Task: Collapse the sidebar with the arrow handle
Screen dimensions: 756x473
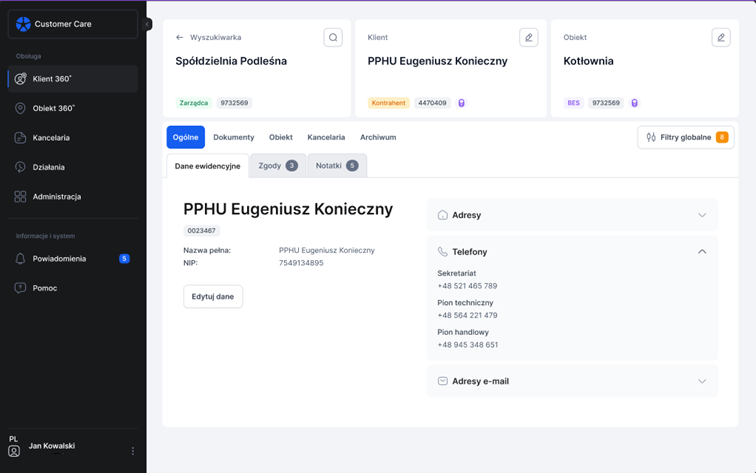Action: pos(148,24)
